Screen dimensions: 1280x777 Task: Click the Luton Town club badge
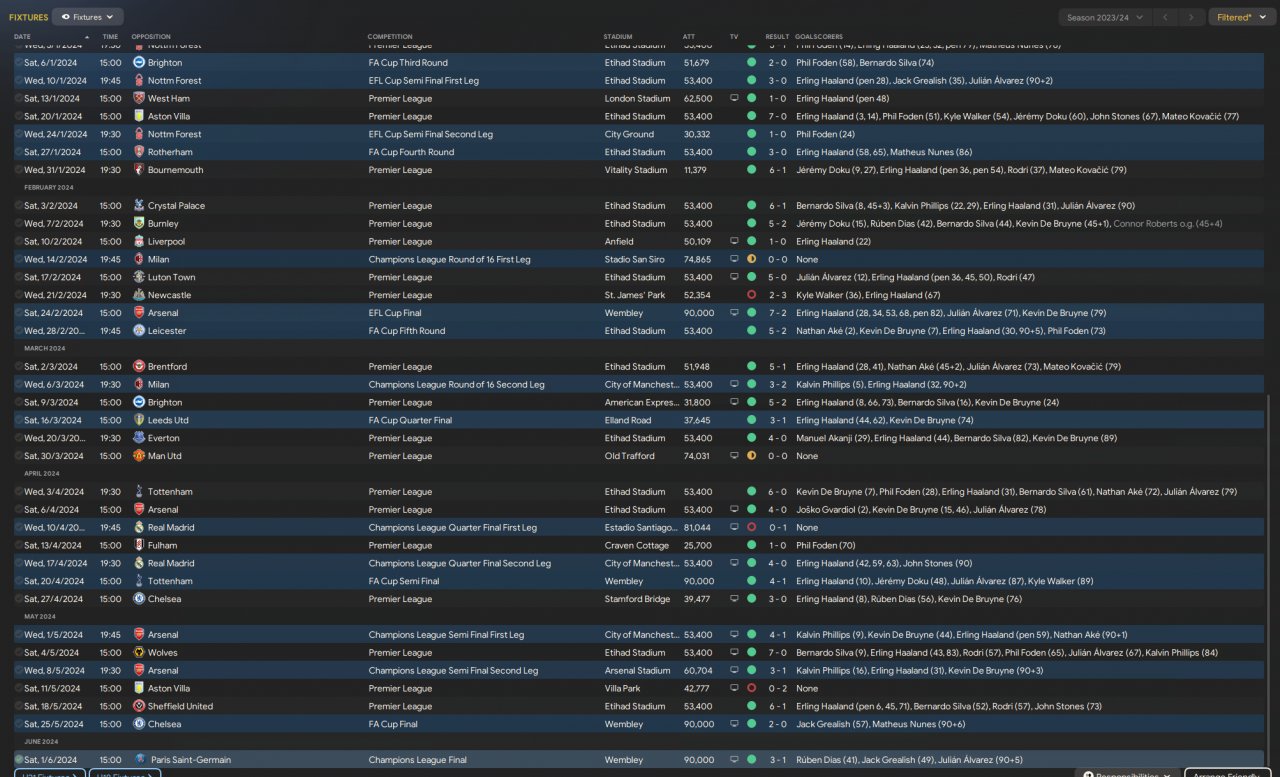point(139,277)
